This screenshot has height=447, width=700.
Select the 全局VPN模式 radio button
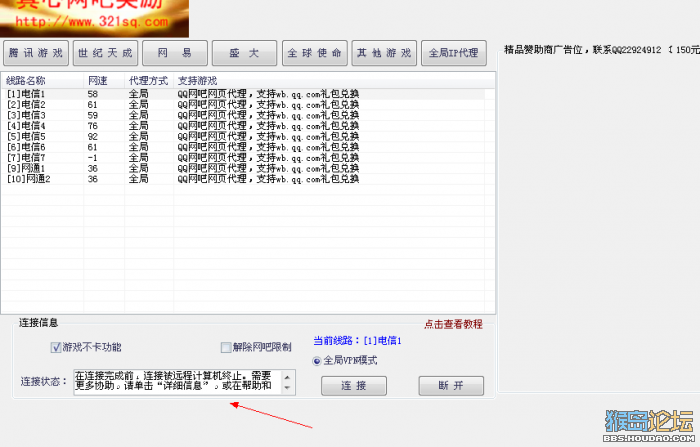tap(317, 361)
